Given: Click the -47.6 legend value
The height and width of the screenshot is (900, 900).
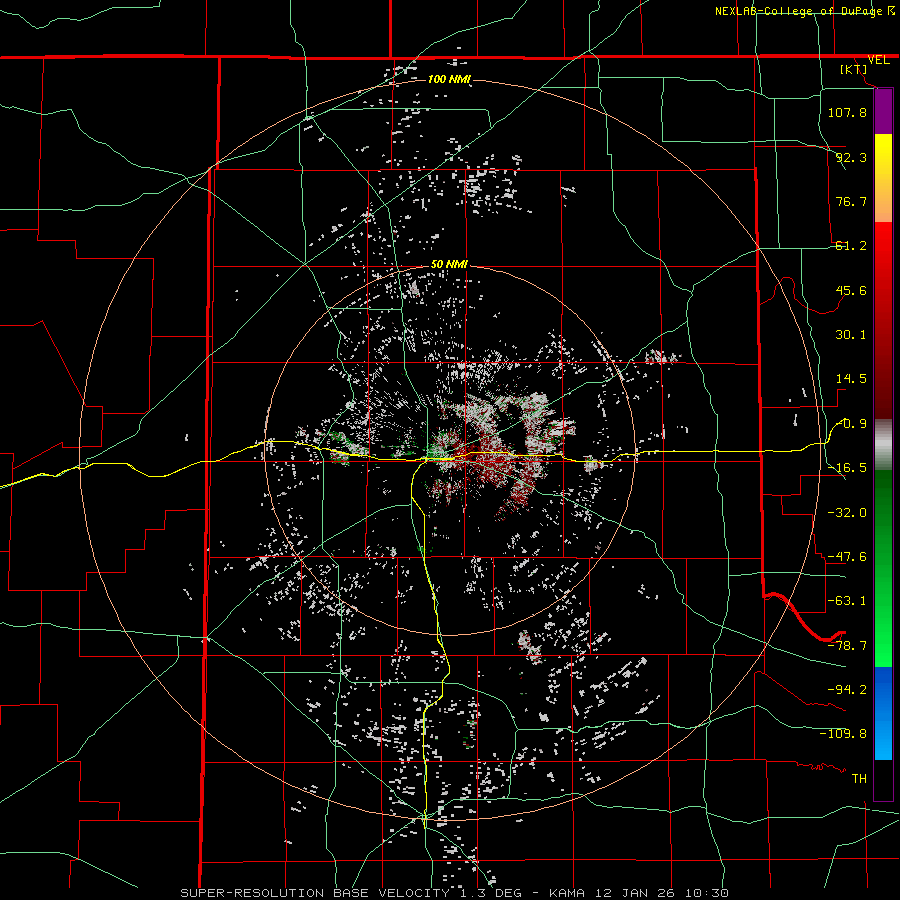Looking at the screenshot, I should (847, 557).
